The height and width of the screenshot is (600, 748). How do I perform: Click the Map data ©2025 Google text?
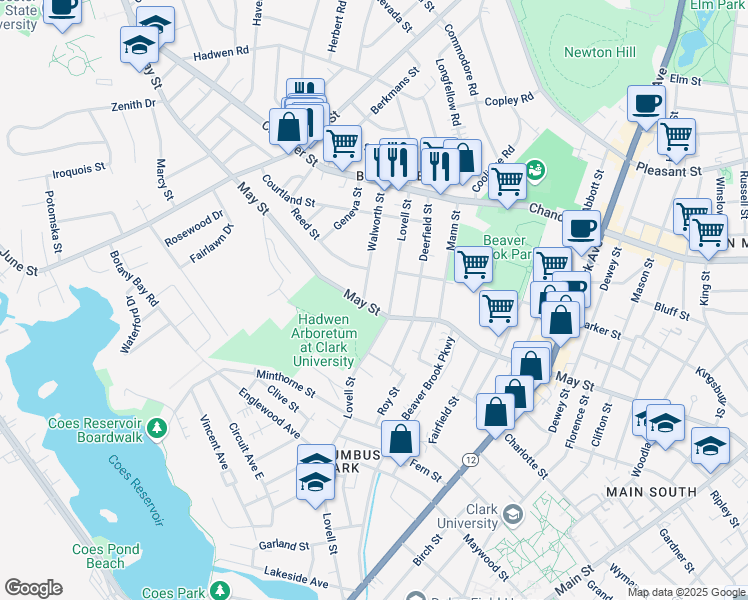click(x=686, y=592)
